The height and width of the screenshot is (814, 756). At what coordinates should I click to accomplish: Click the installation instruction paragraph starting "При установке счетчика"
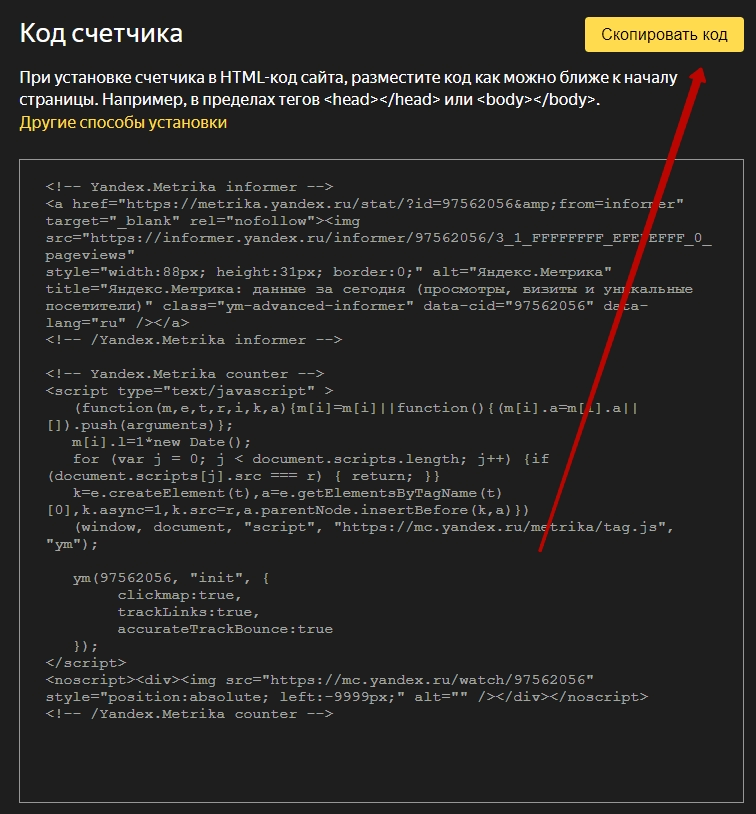tap(348, 88)
